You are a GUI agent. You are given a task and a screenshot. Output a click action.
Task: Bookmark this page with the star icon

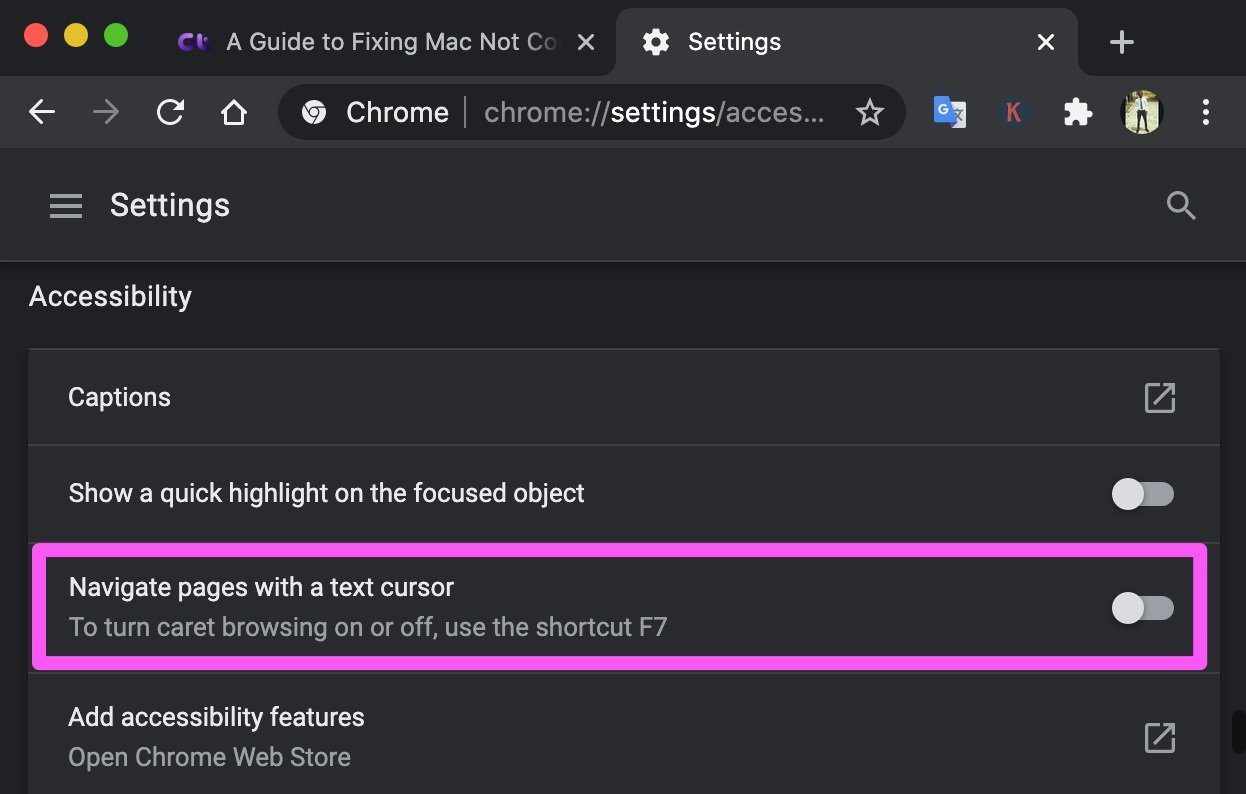coord(870,113)
